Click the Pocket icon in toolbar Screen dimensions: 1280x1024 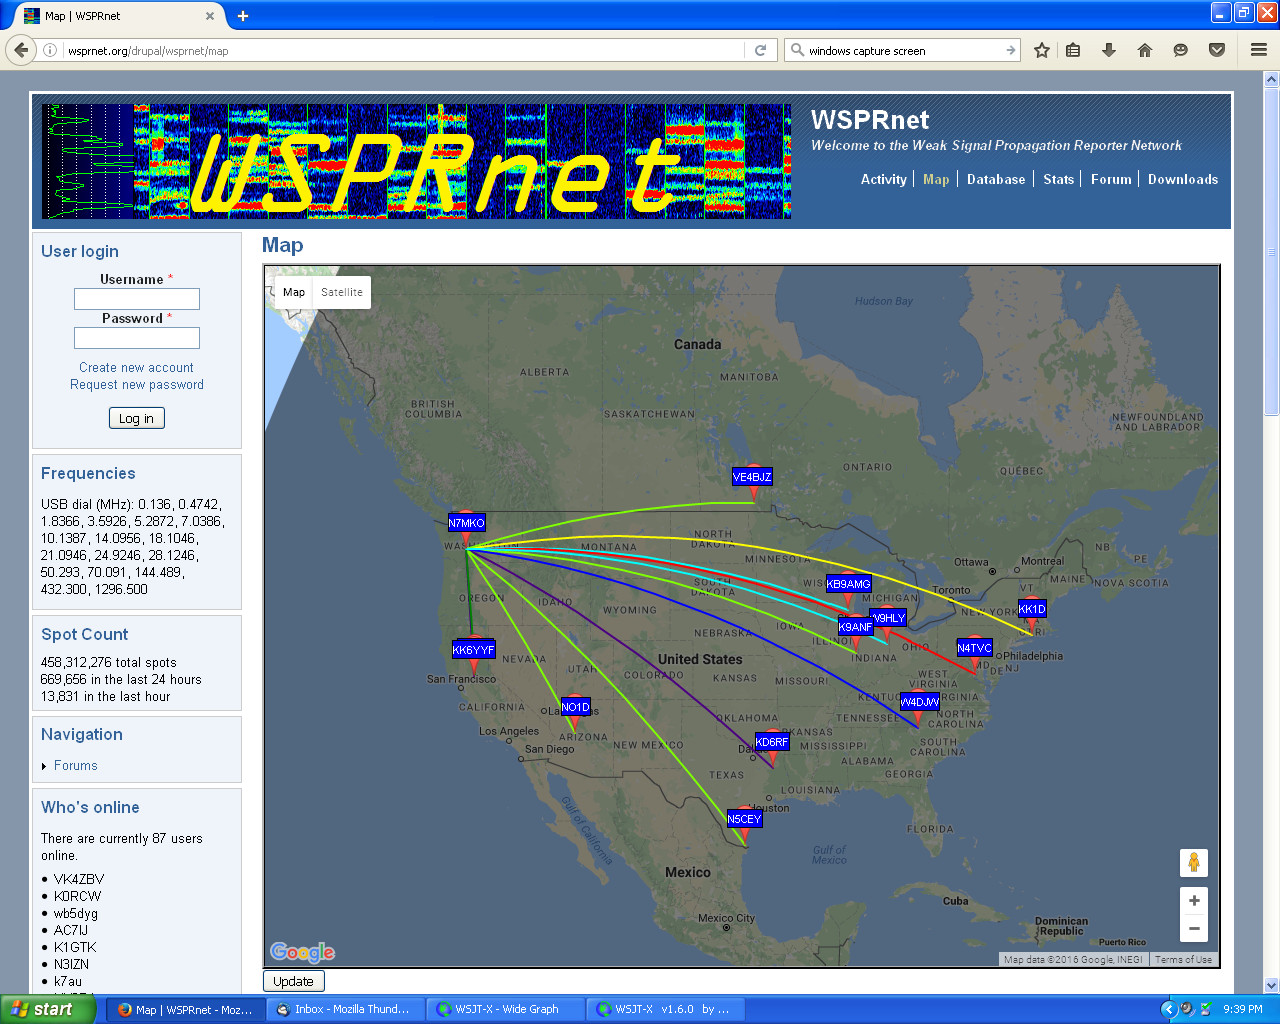(1217, 50)
